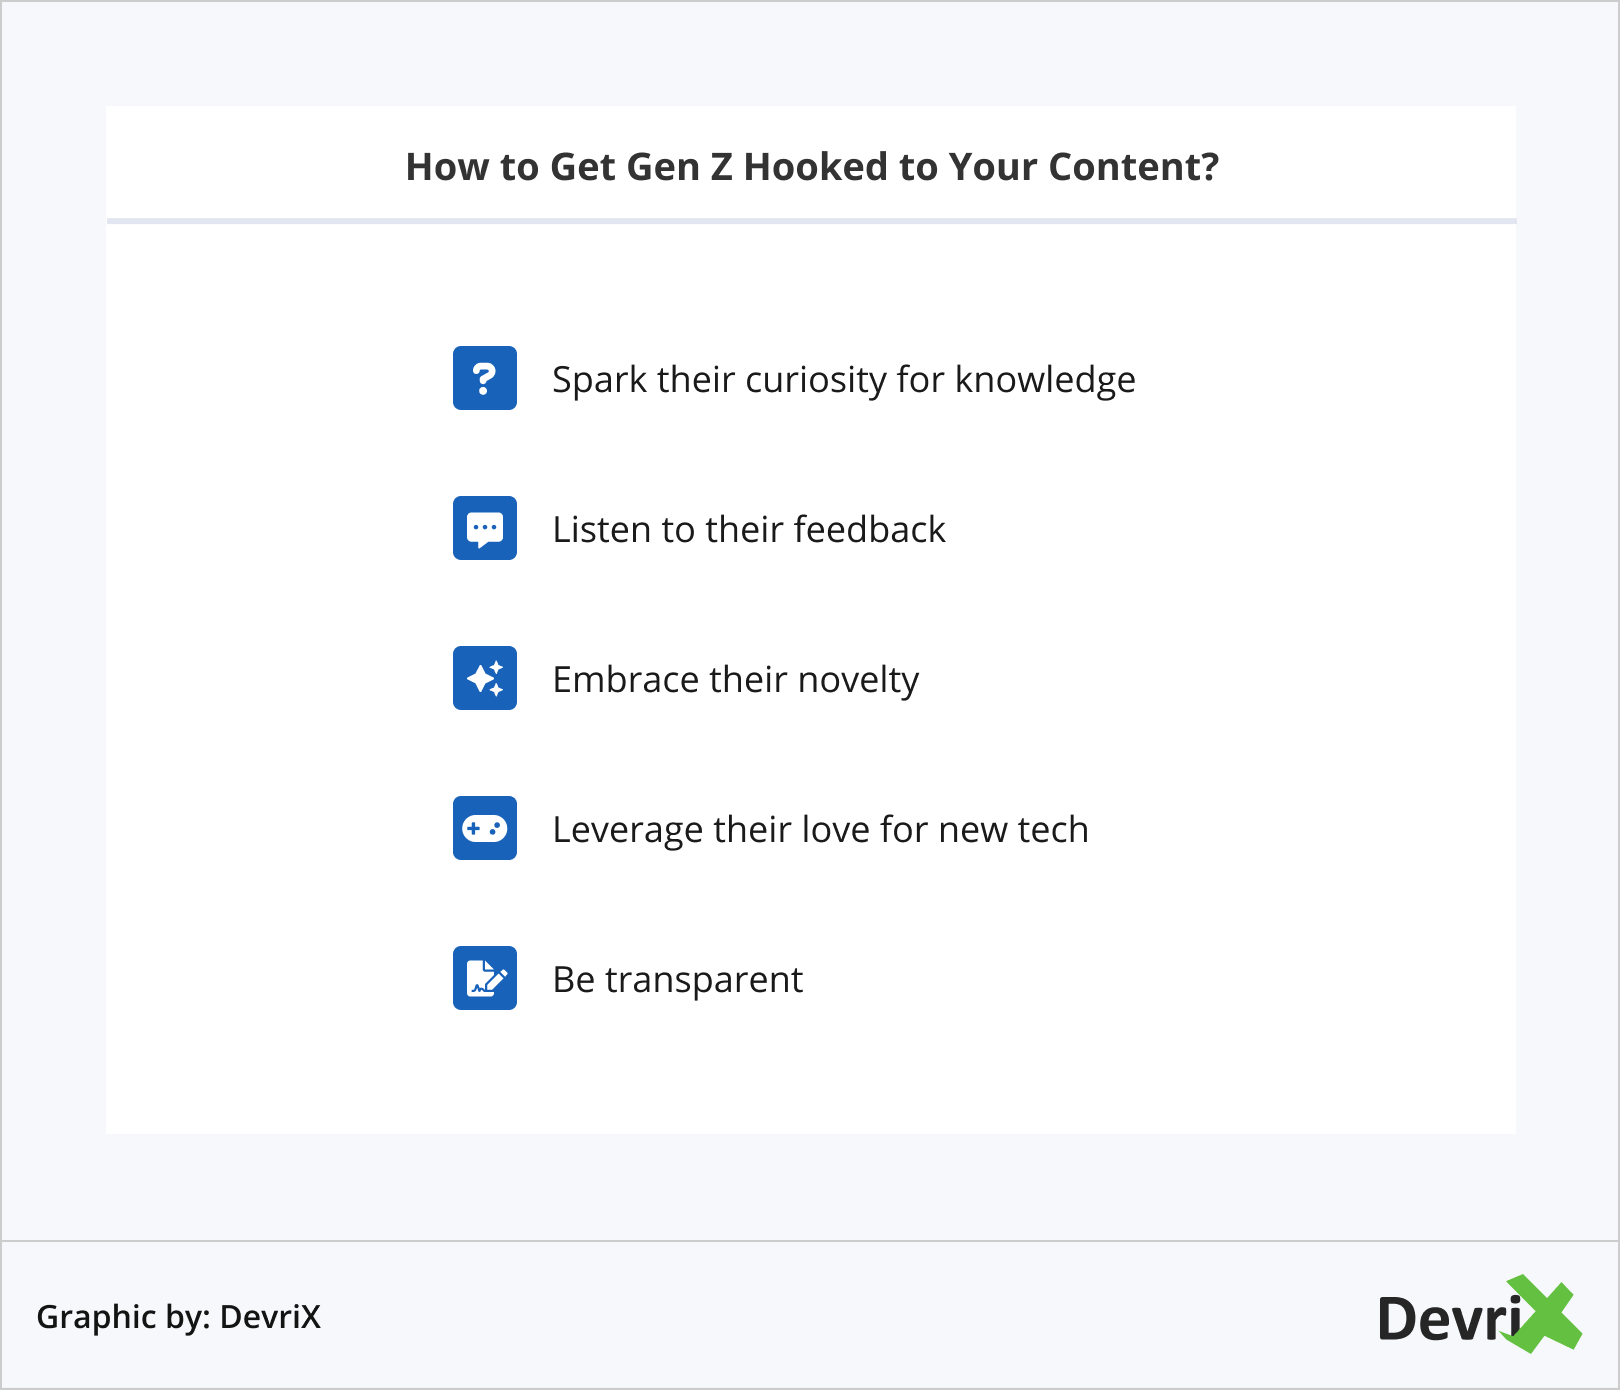Viewport: 1620px width, 1390px height.
Task: Click the DevriX logo
Action: point(1479,1315)
